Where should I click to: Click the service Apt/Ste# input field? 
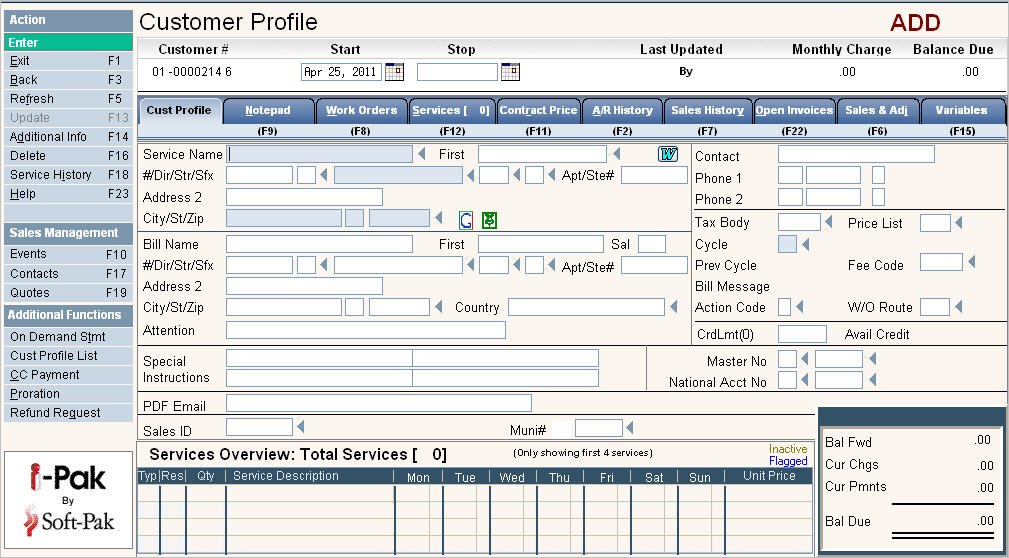pos(654,175)
